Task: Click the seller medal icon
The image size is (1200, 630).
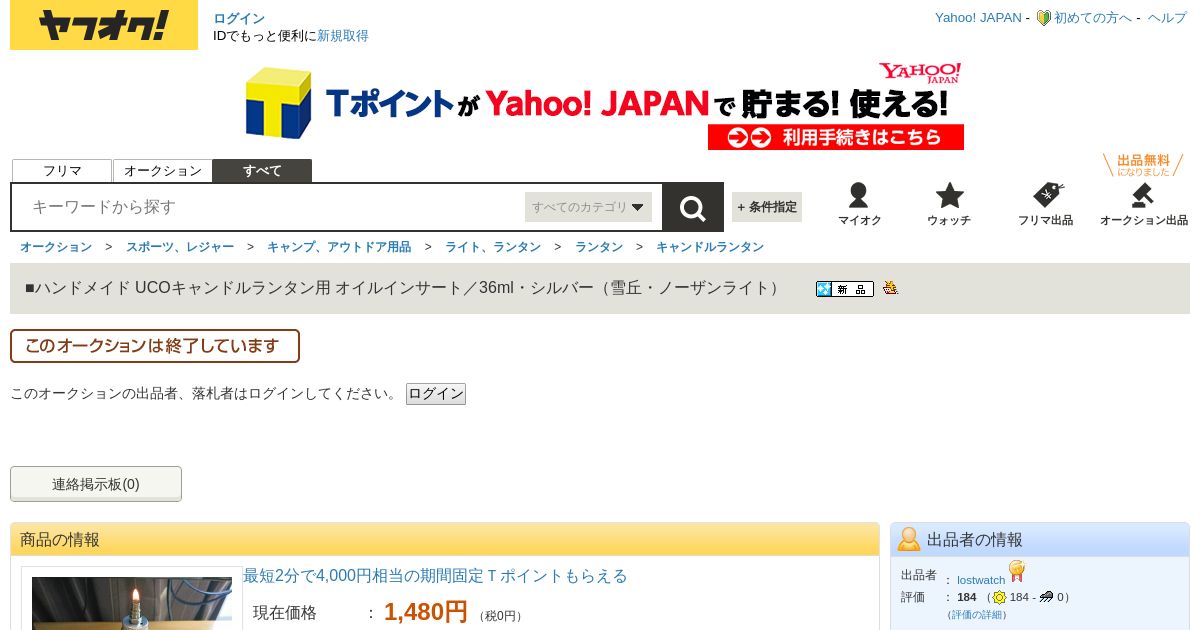Action: click(1017, 571)
